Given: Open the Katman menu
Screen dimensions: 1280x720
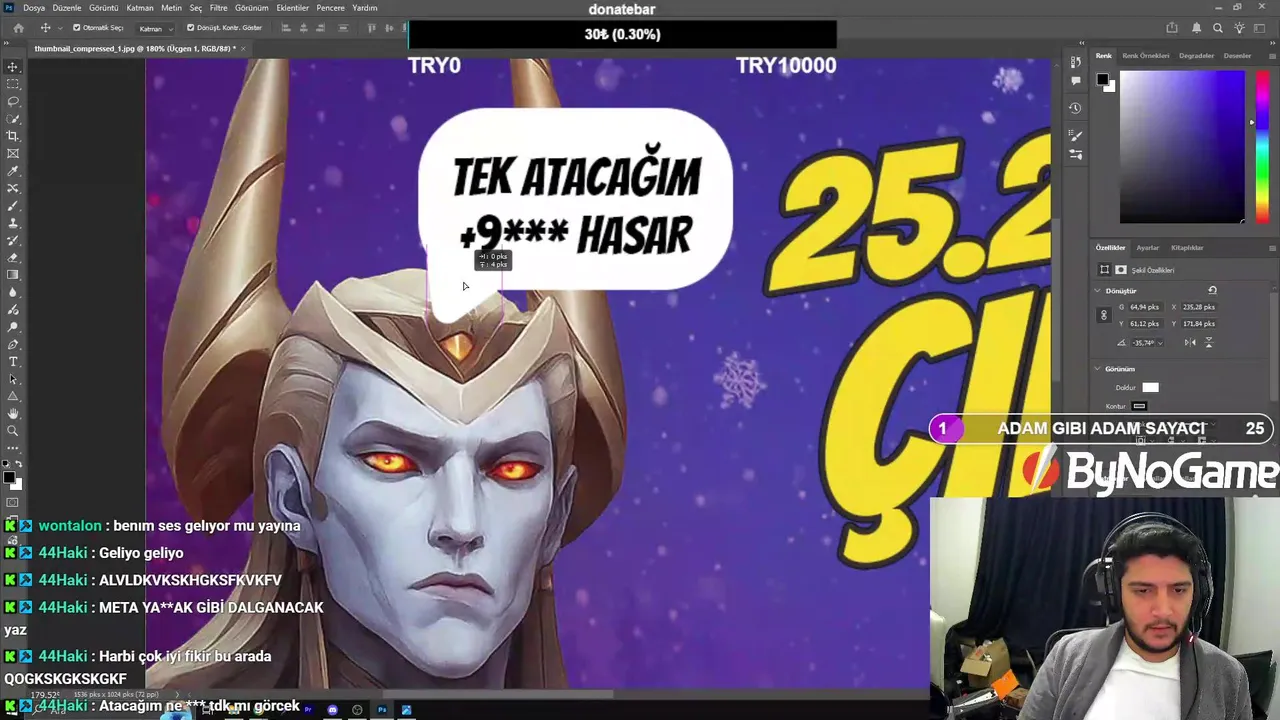Looking at the screenshot, I should (140, 8).
